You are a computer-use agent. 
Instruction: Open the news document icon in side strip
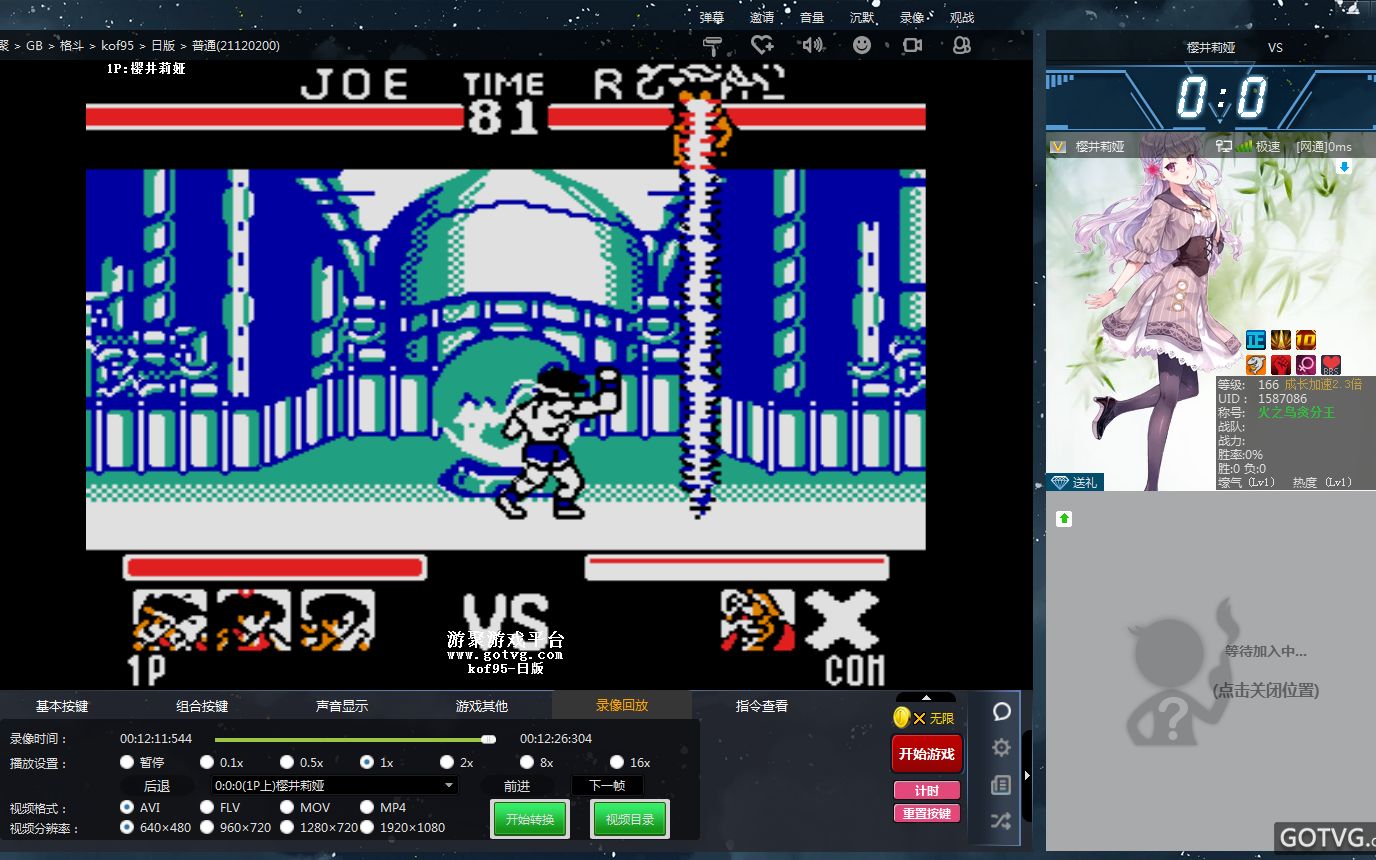(x=1001, y=785)
